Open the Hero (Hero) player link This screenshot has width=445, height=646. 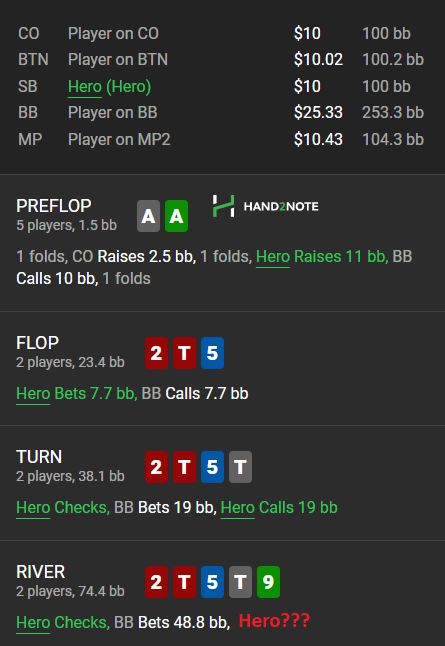point(110,87)
